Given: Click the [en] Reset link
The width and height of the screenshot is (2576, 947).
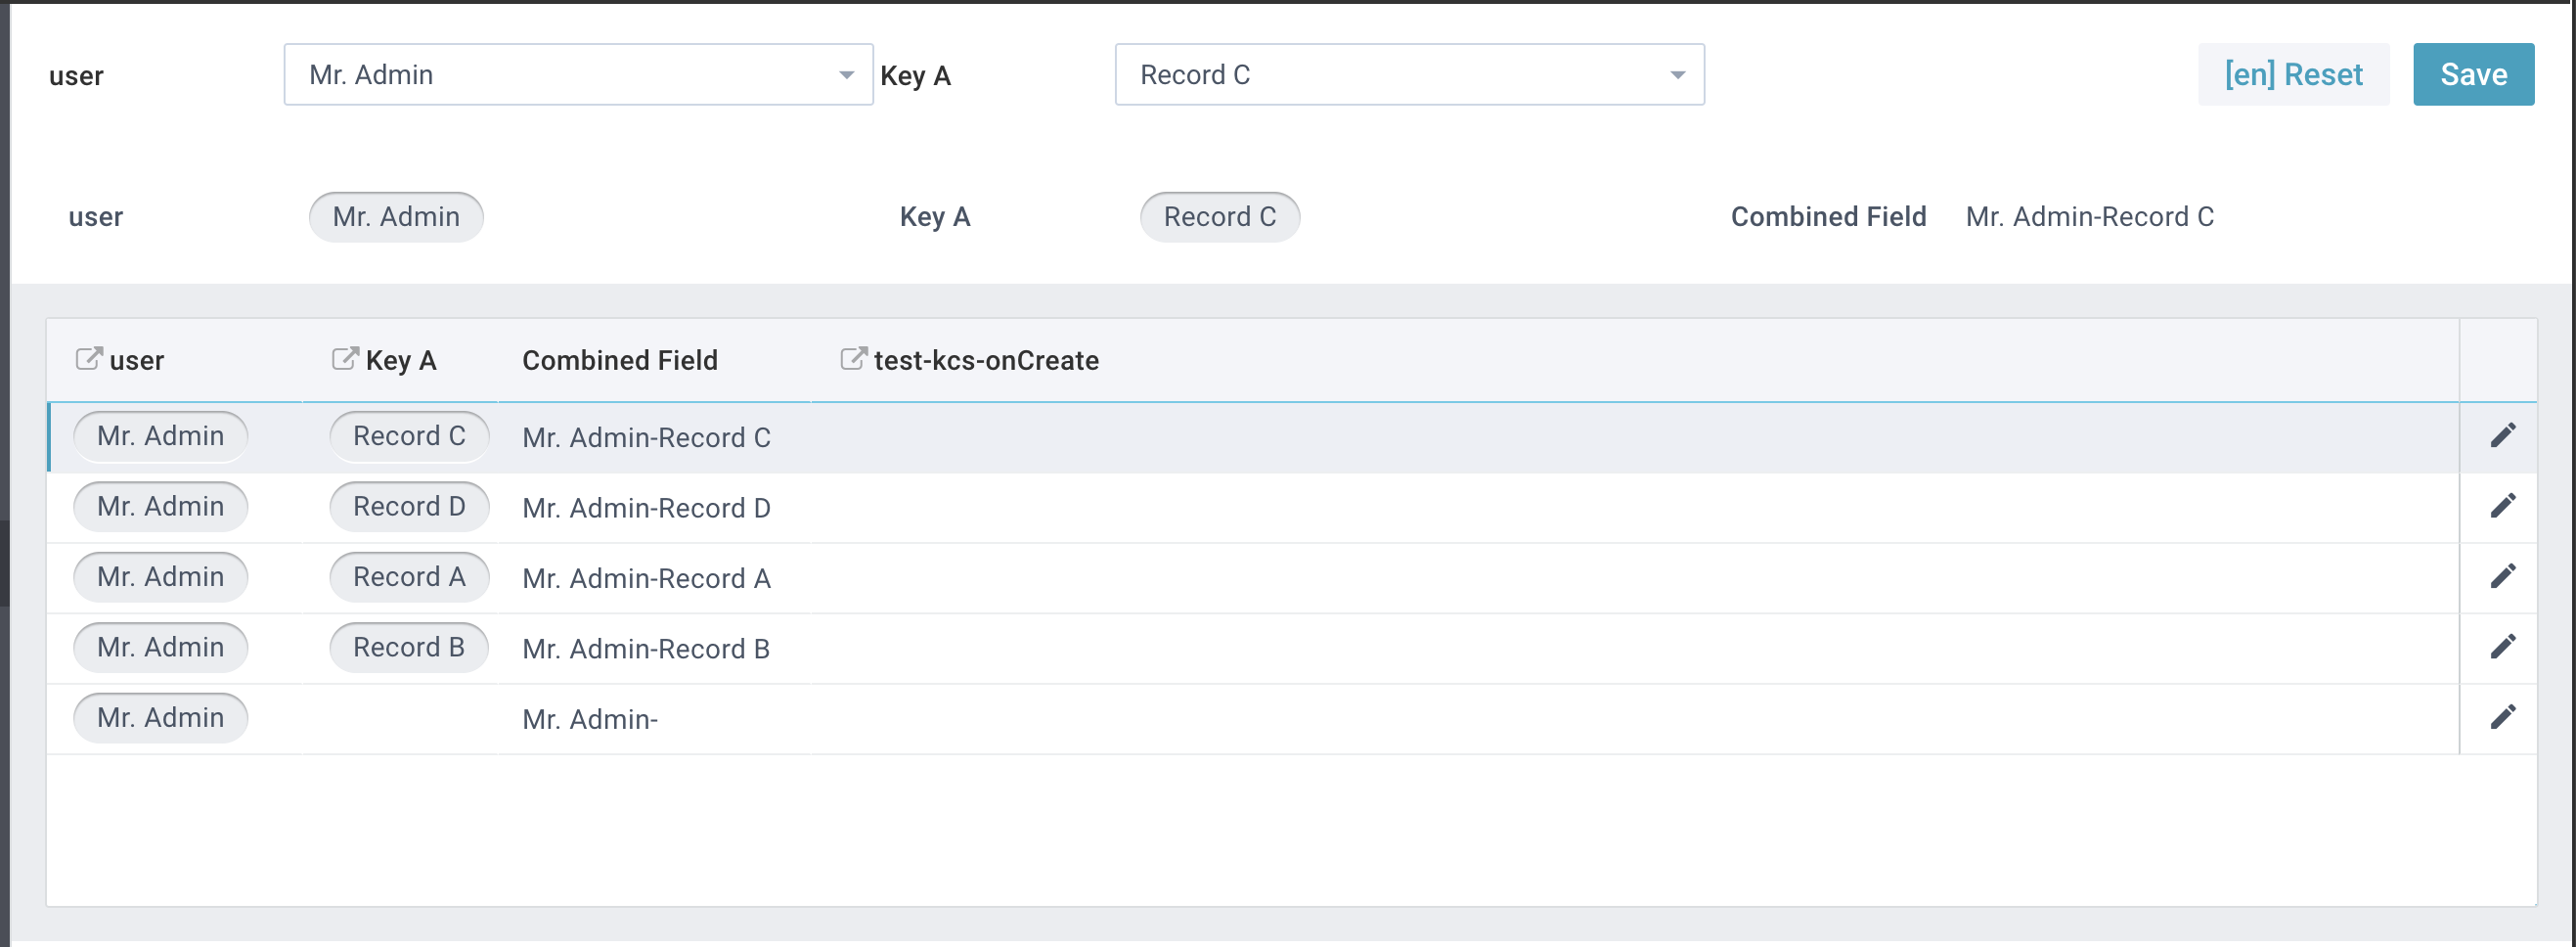Looking at the screenshot, I should pos(2294,73).
